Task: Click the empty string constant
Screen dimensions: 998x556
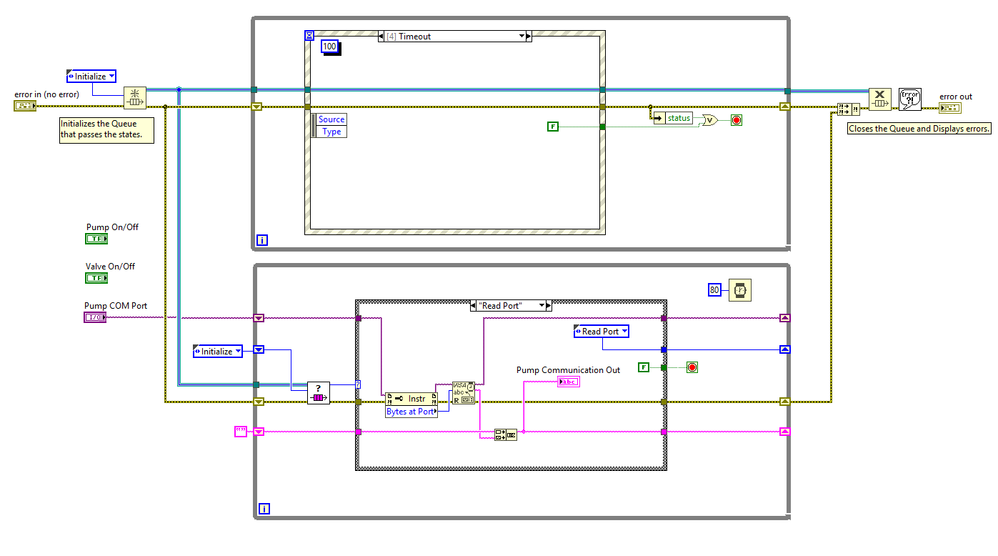Action: pyautogui.click(x=241, y=431)
